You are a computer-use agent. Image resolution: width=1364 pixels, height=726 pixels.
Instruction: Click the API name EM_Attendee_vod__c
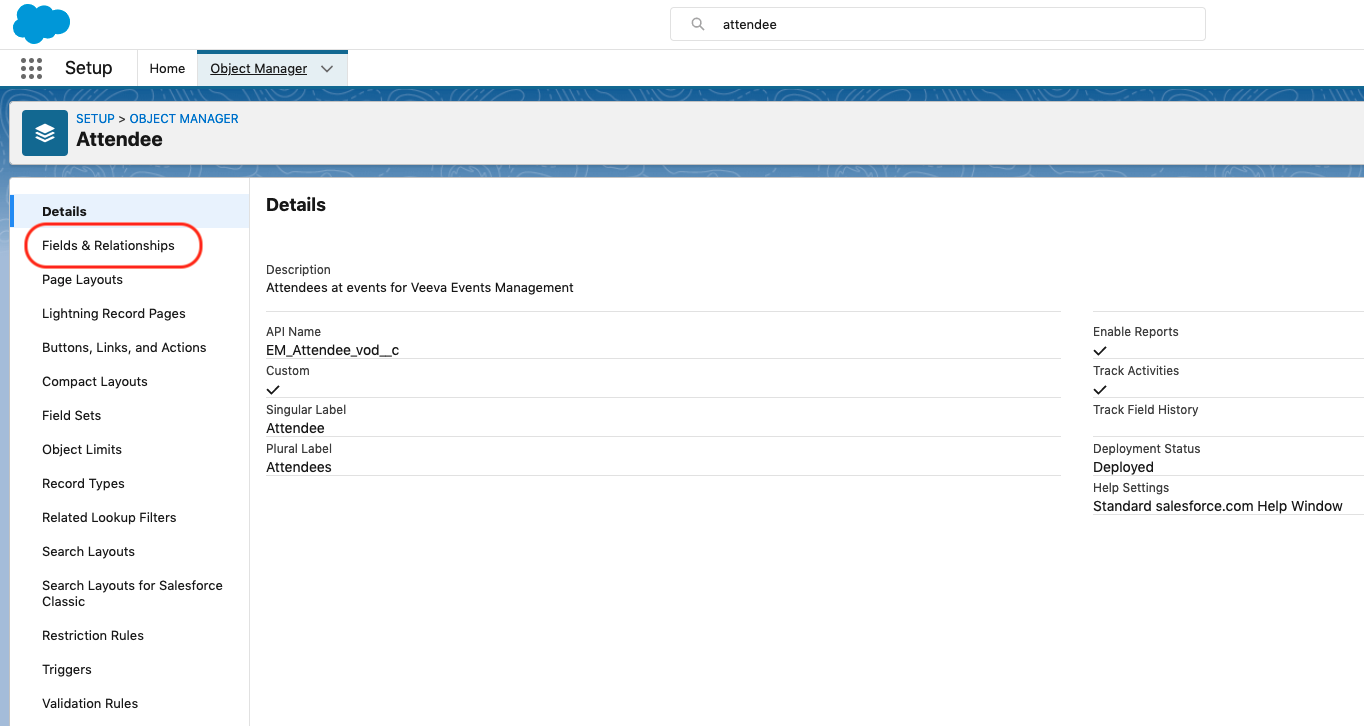(x=332, y=350)
